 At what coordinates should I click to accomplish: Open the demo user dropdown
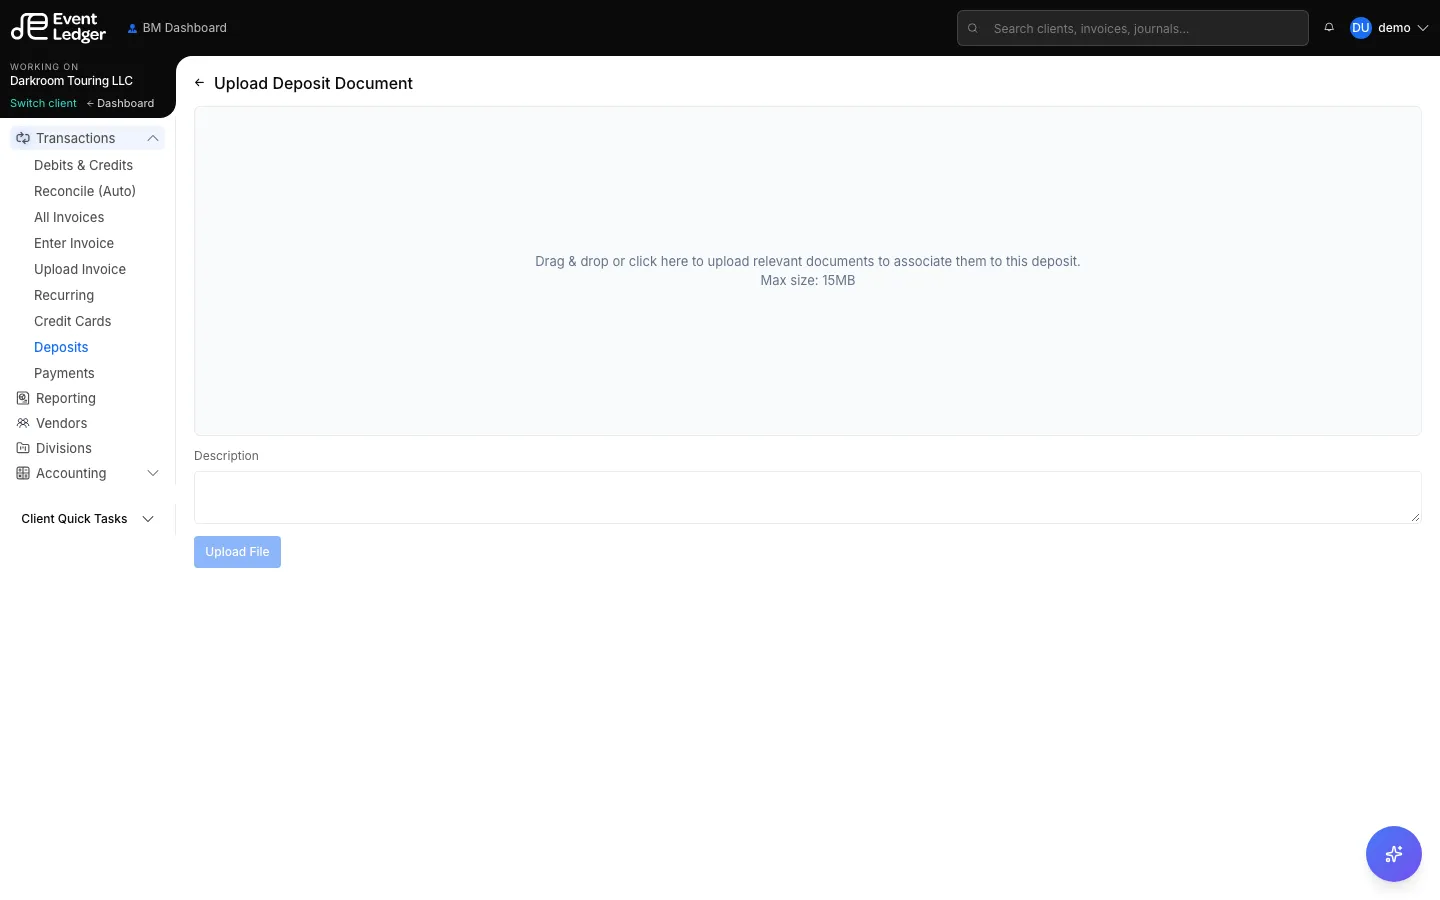pos(1390,28)
